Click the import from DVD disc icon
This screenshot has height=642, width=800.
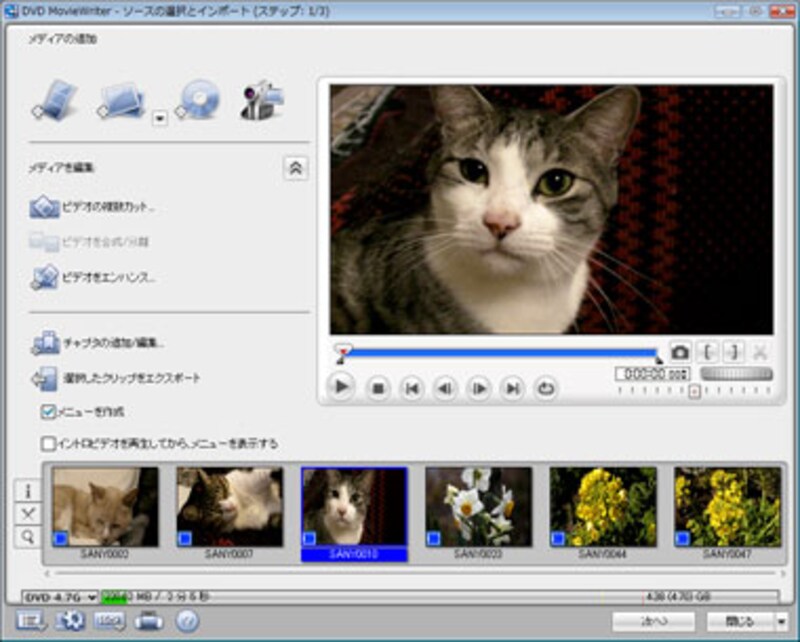pyautogui.click(x=196, y=100)
